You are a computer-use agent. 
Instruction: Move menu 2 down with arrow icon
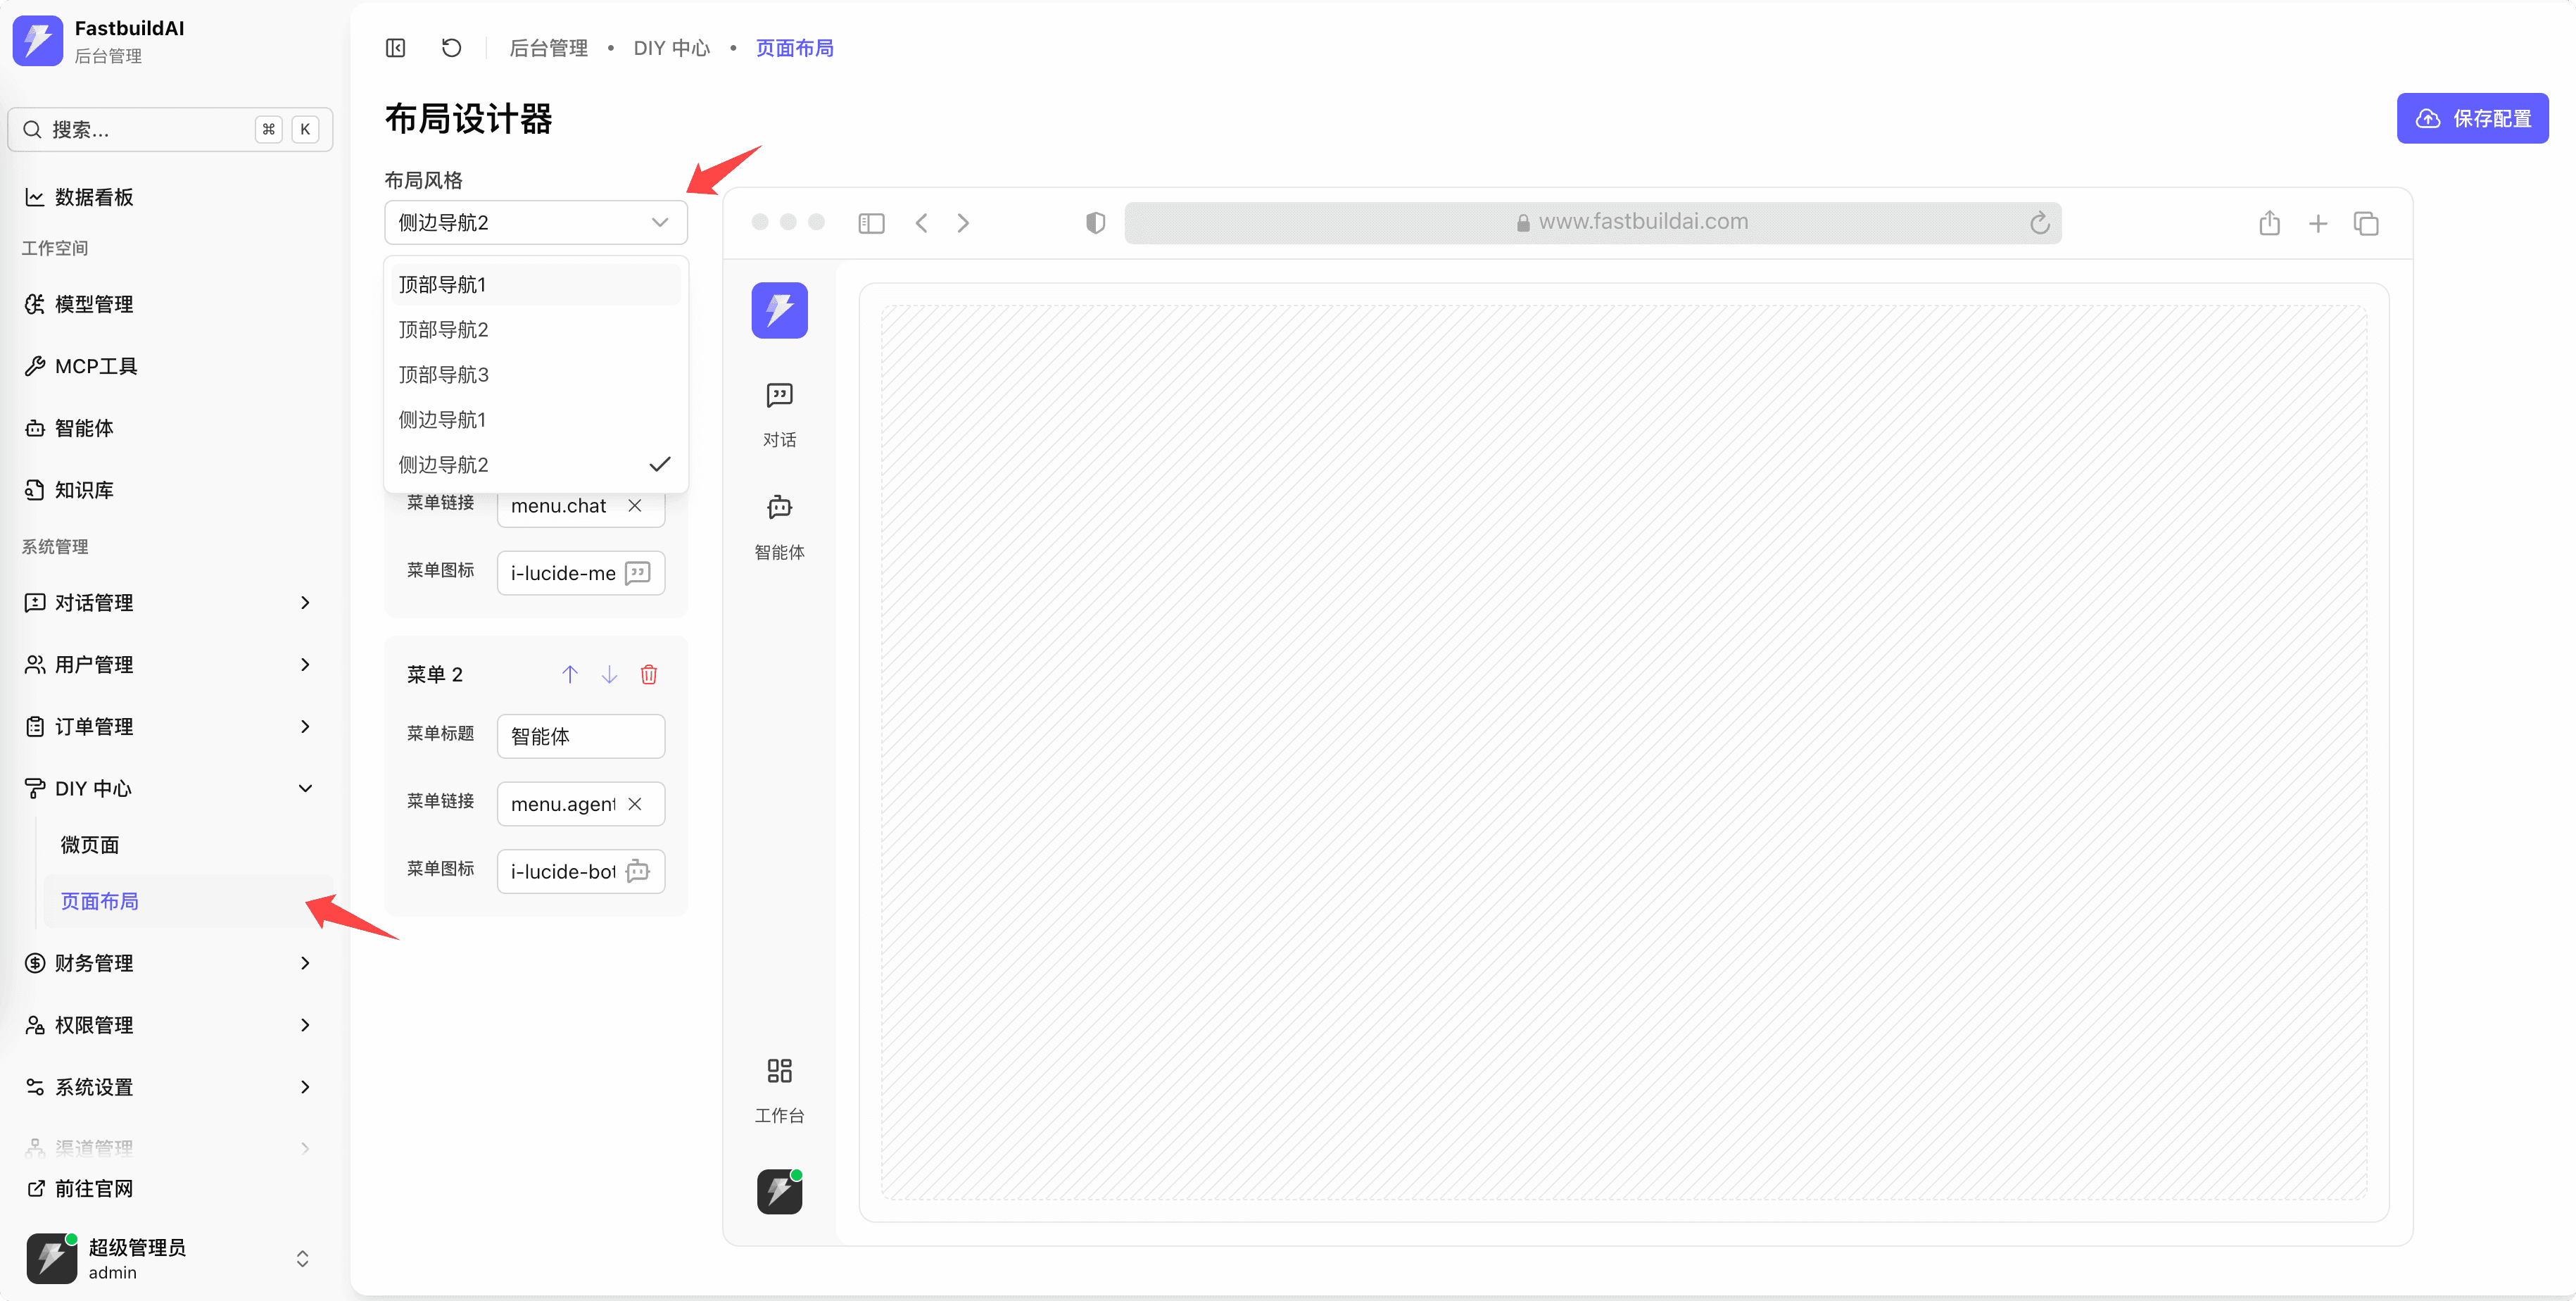click(x=609, y=674)
